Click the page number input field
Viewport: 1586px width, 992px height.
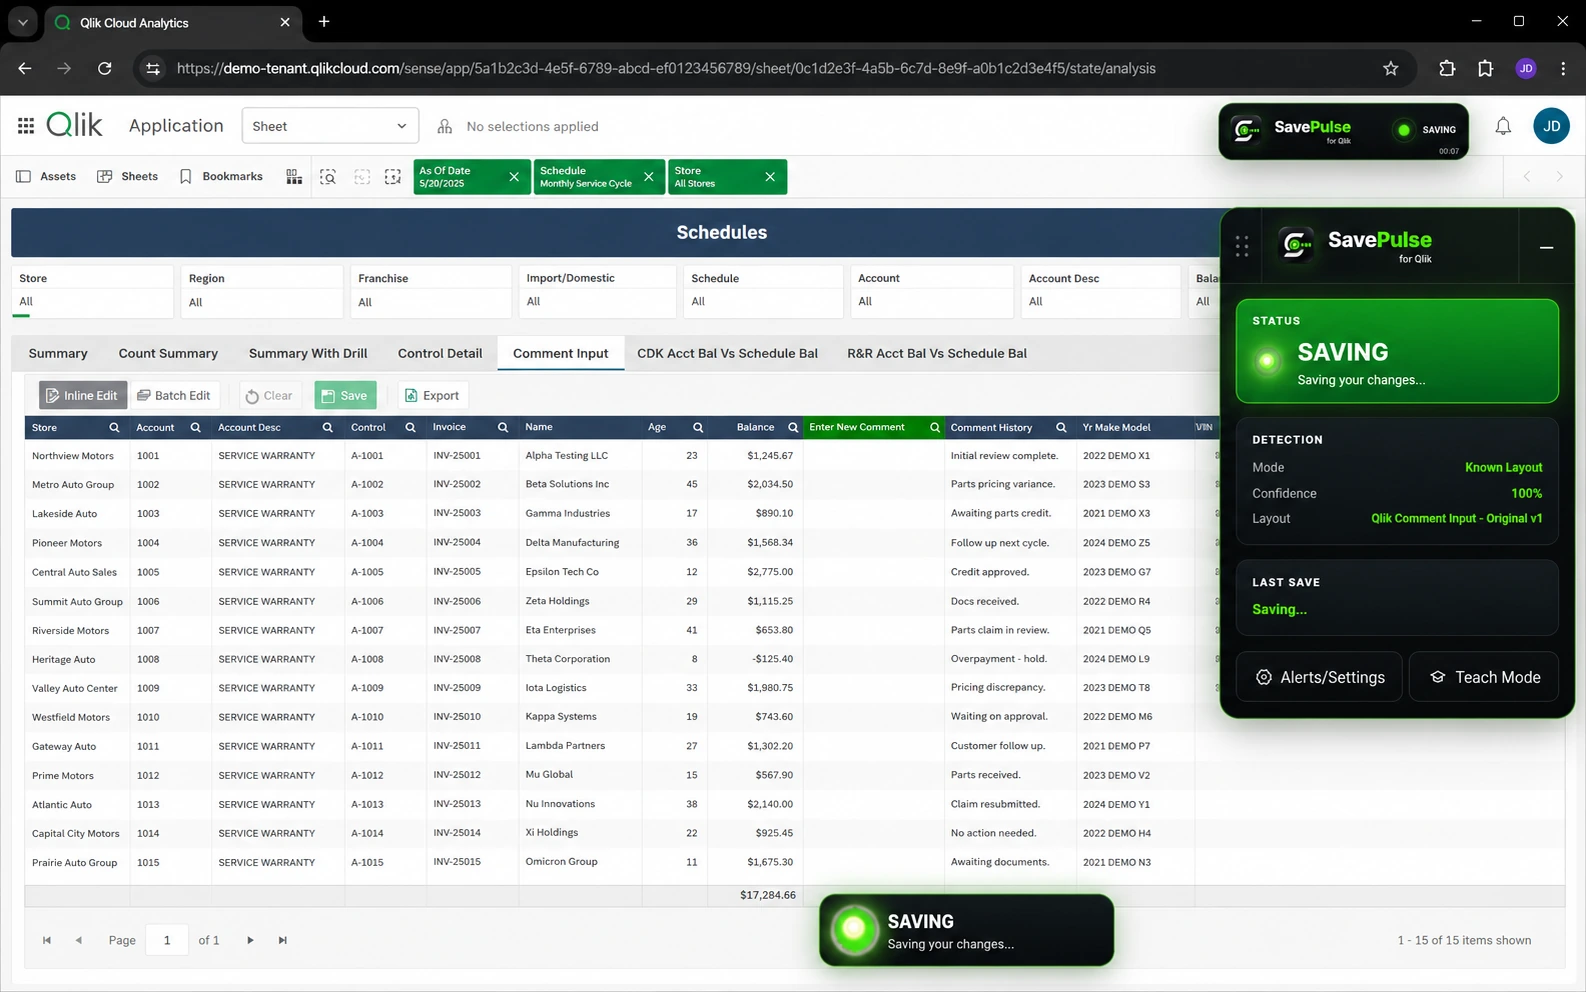[x=167, y=940]
